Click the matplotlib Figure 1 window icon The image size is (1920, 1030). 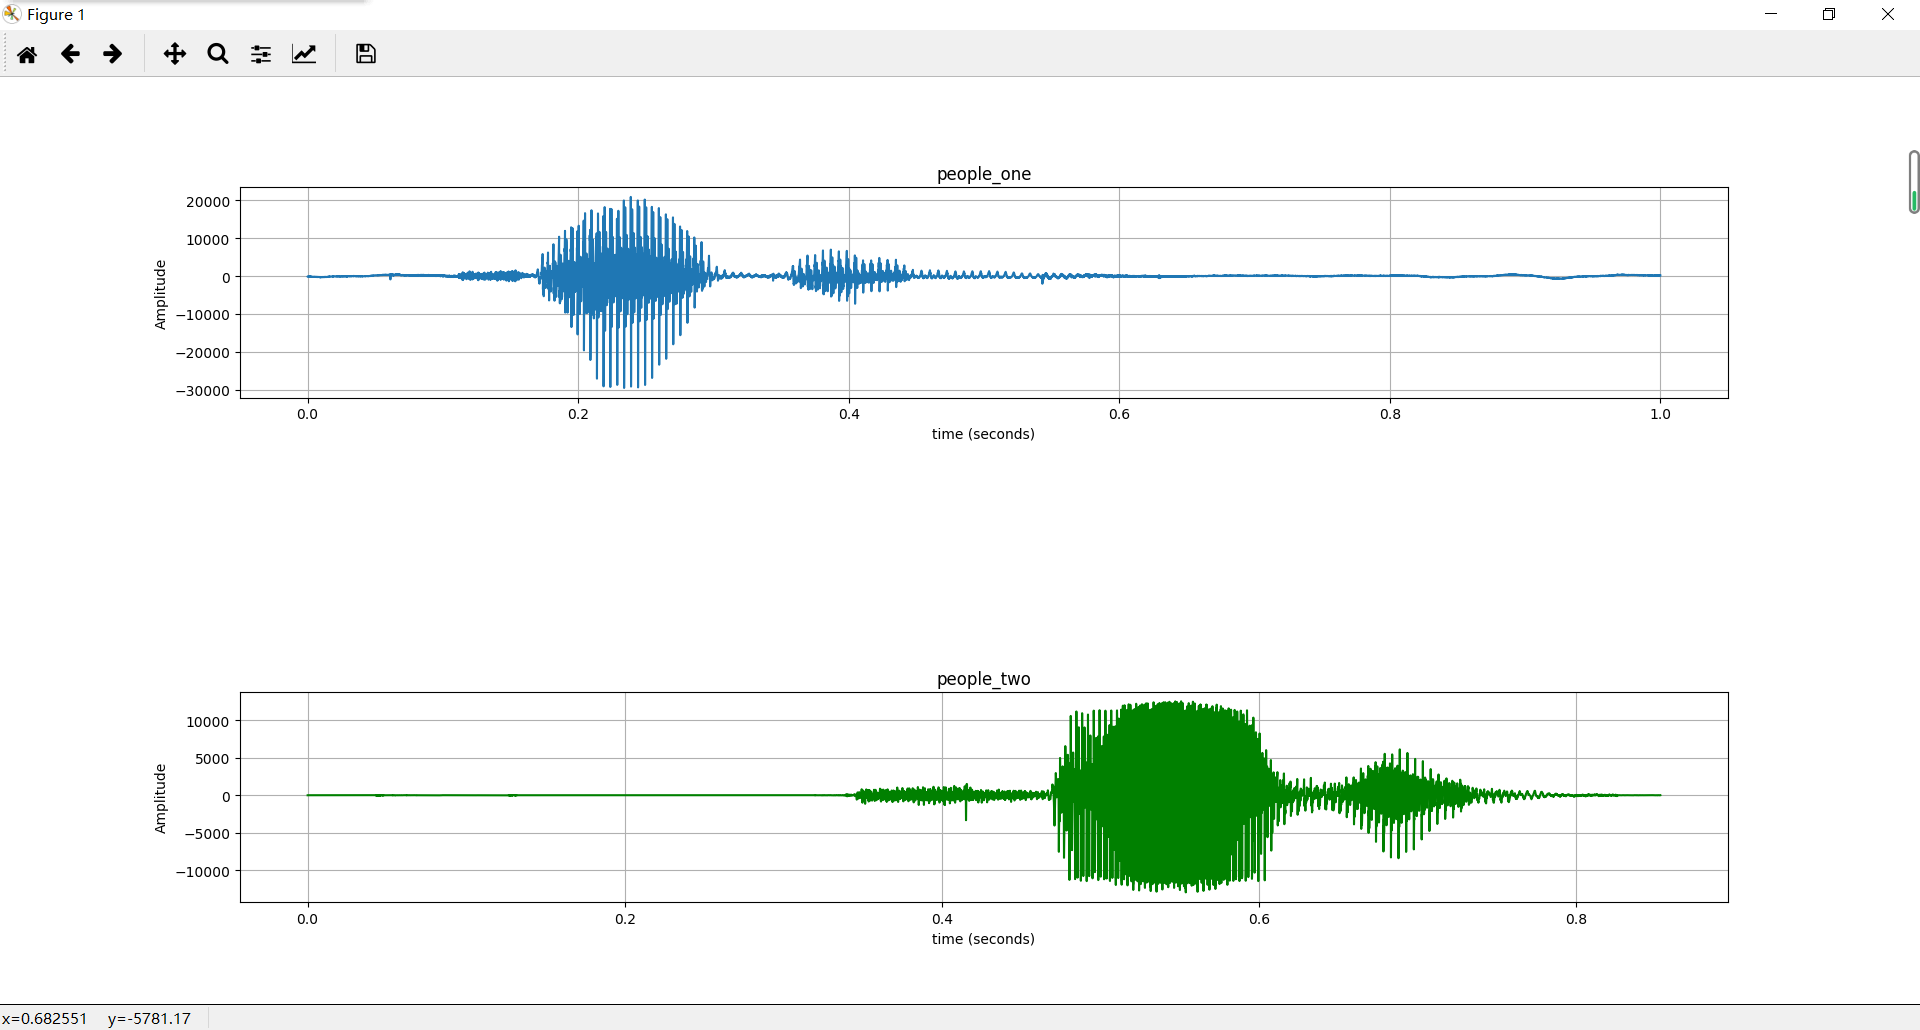pos(12,14)
